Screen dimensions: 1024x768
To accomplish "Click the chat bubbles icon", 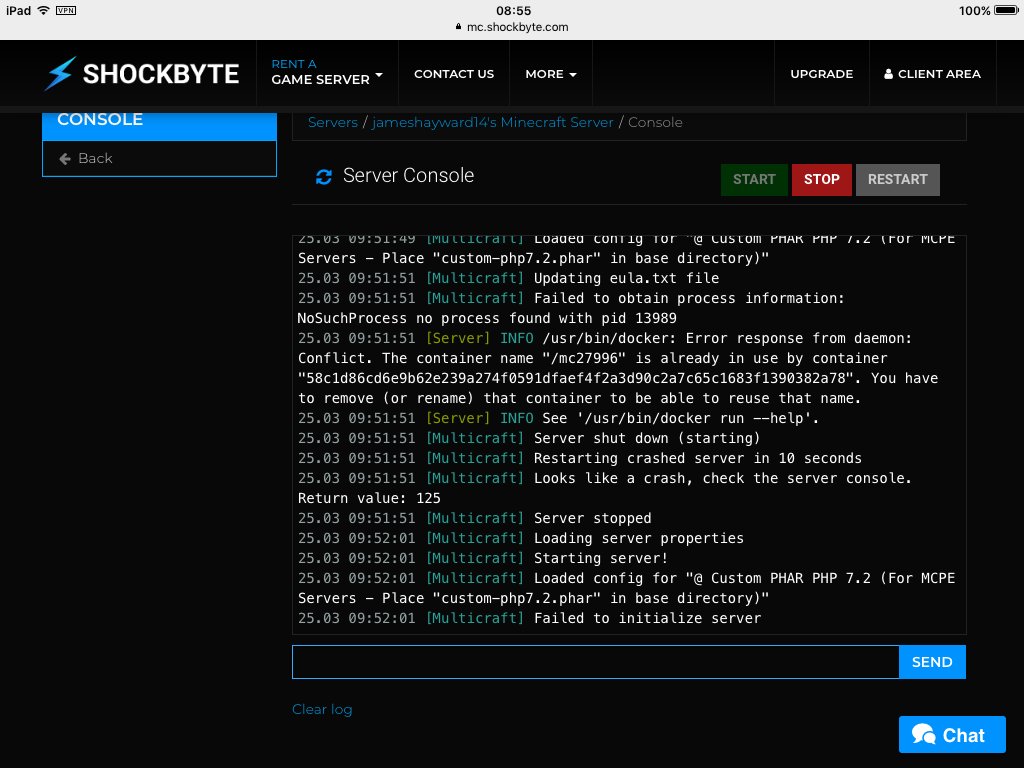I will pyautogui.click(x=924, y=735).
